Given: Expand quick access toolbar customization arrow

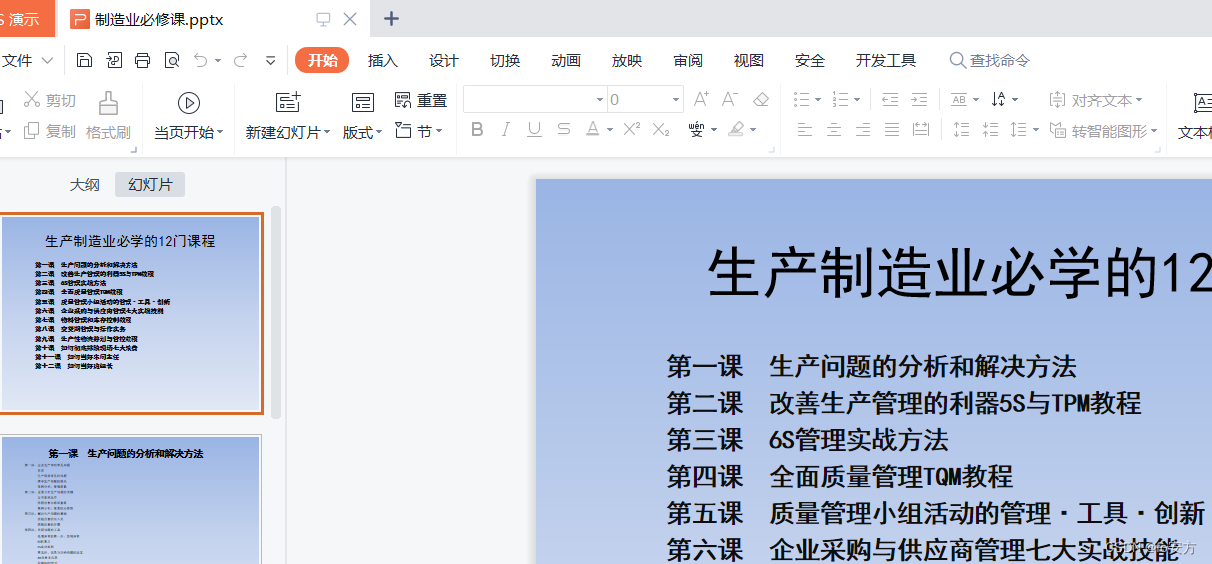Looking at the screenshot, I should [x=270, y=61].
